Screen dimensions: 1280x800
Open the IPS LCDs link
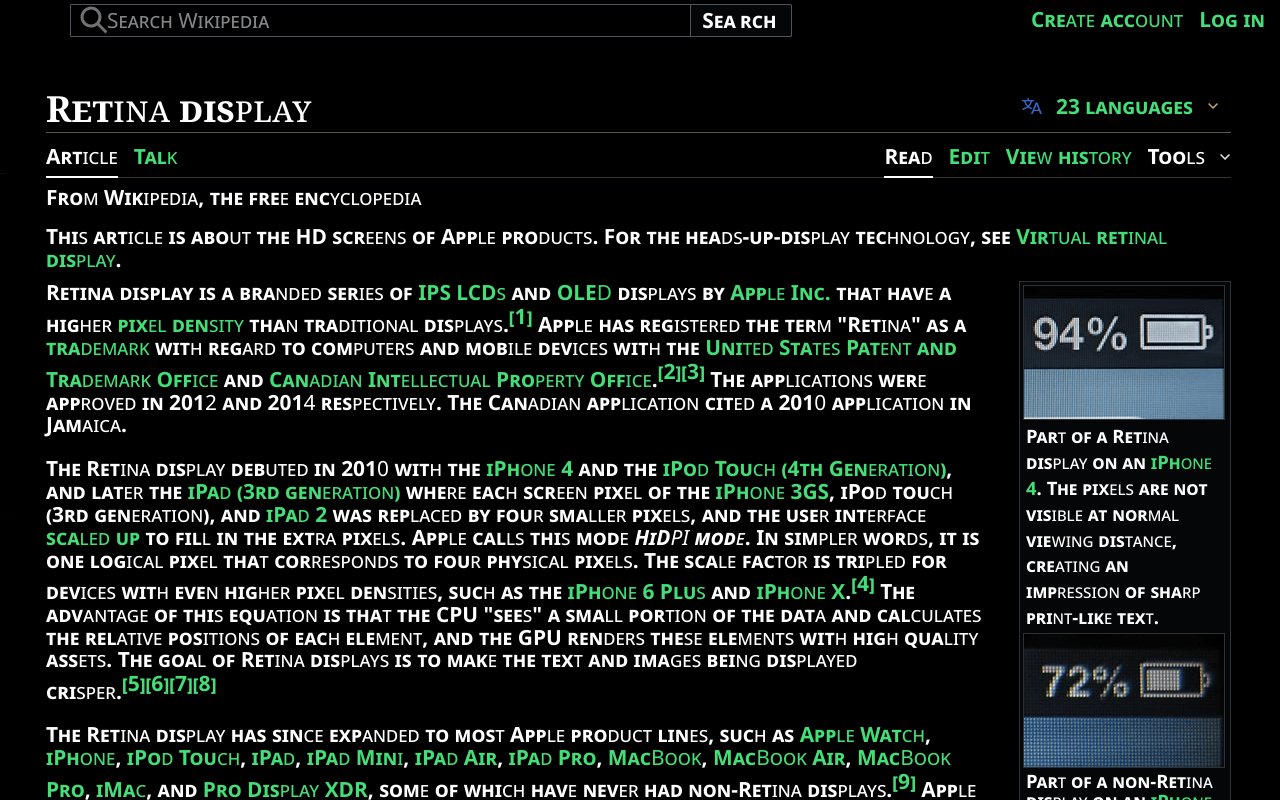coord(462,293)
